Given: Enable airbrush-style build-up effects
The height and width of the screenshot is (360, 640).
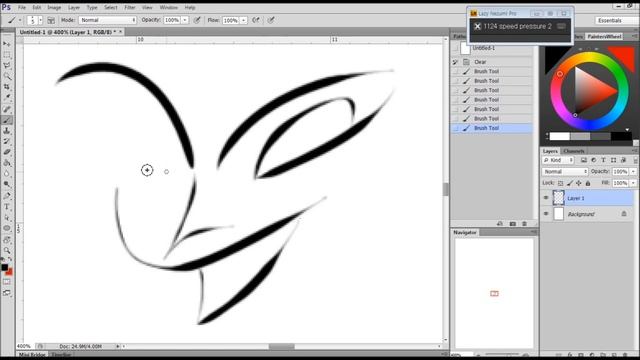Looking at the screenshot, I should 256,20.
